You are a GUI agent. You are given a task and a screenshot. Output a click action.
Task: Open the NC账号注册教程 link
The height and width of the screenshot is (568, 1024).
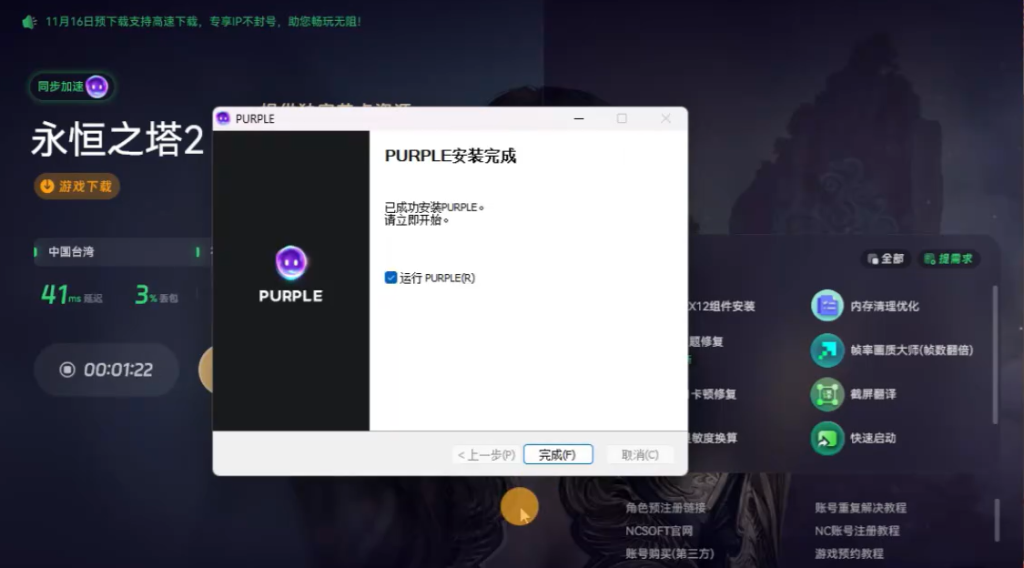pos(857,531)
